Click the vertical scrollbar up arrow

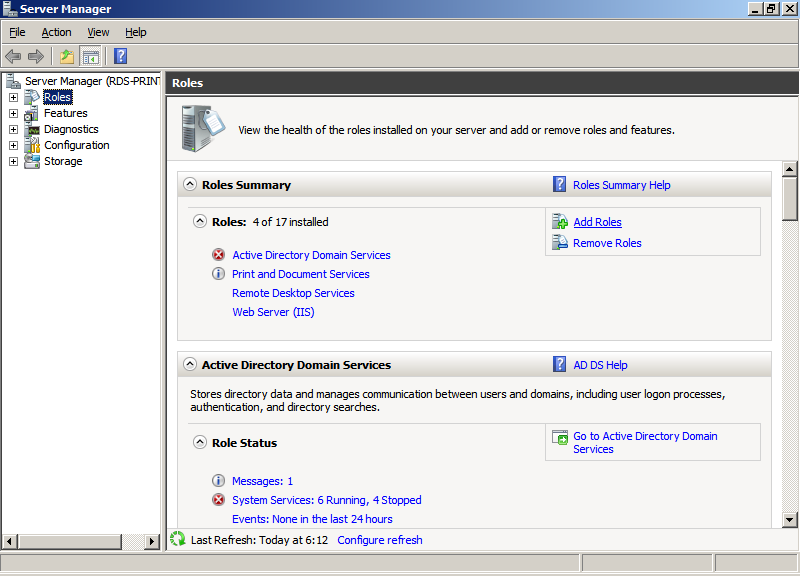(789, 169)
